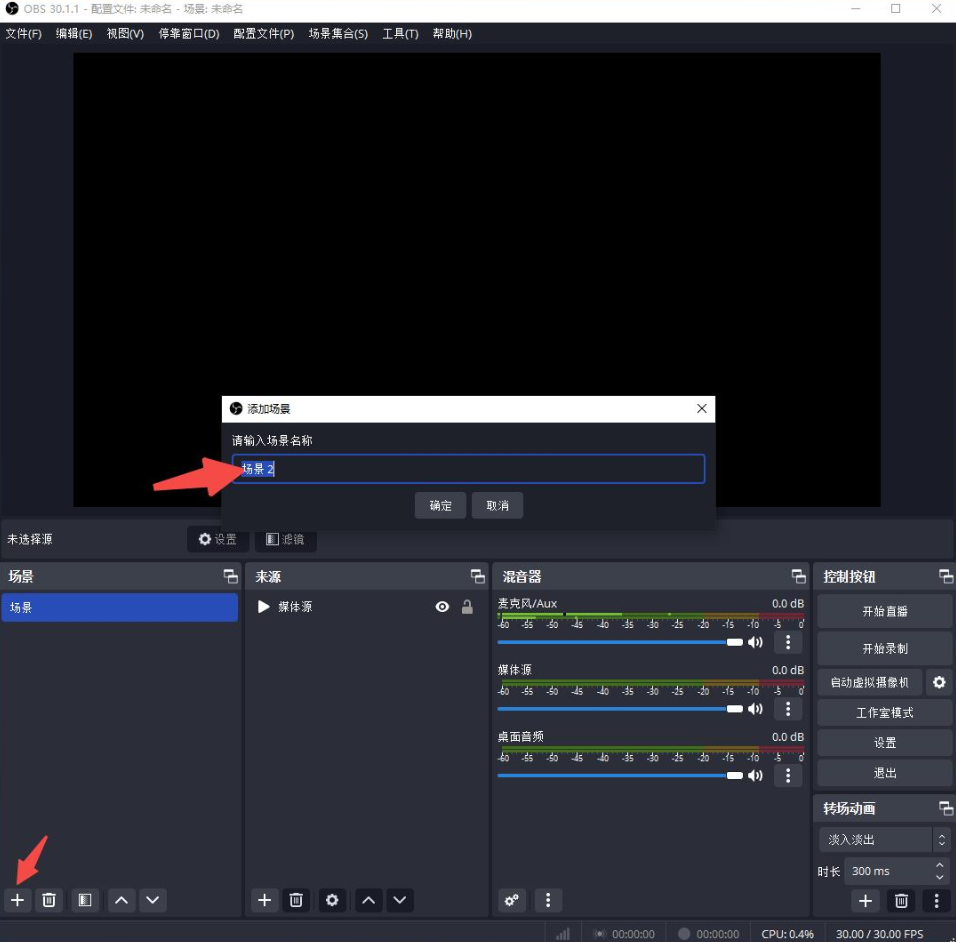956x942 pixels.
Task: Open the 场景集合(S) menu
Action: [x=338, y=34]
